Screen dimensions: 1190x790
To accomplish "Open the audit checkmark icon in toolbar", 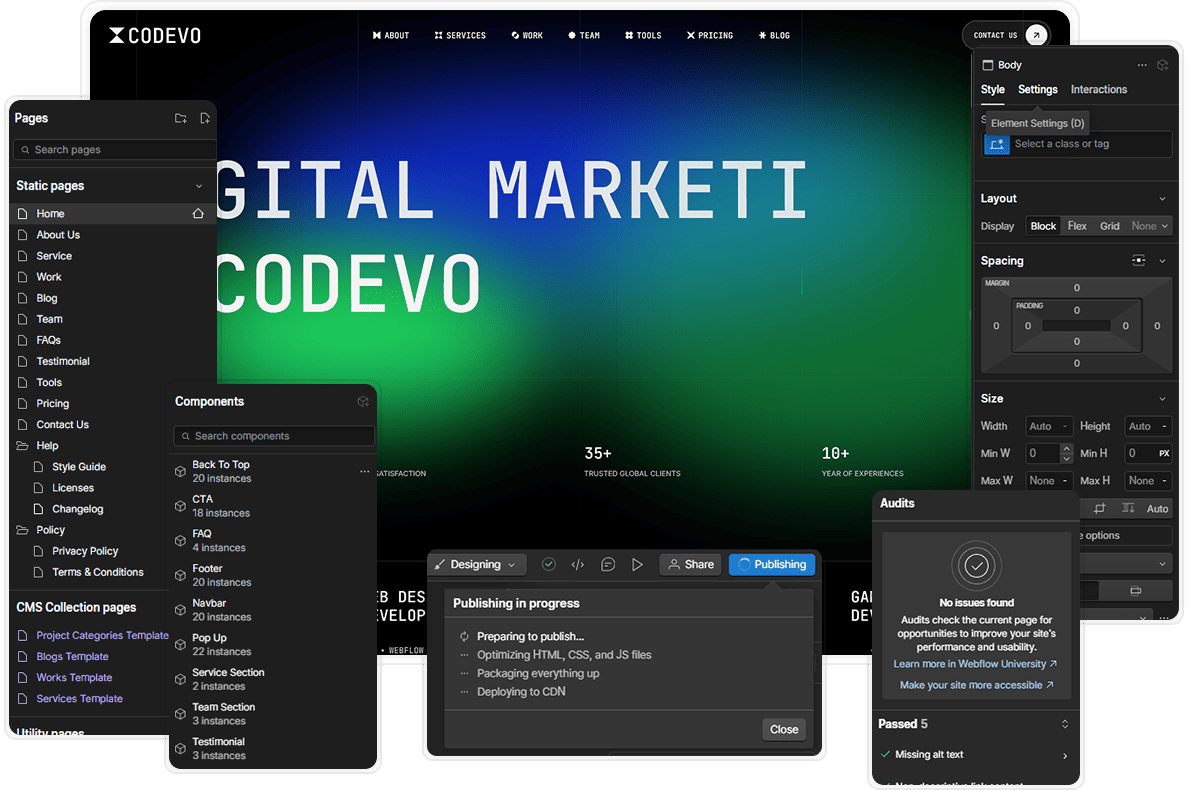I will pos(549,565).
